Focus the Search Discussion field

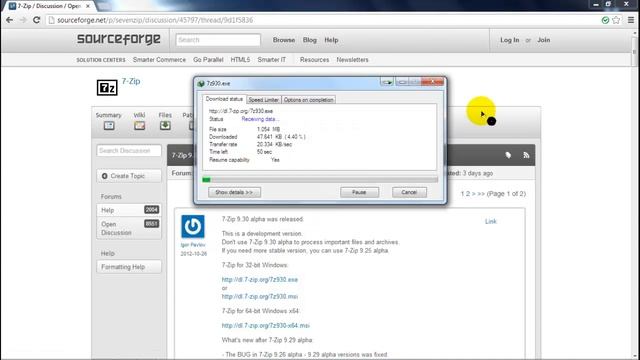[129, 151]
